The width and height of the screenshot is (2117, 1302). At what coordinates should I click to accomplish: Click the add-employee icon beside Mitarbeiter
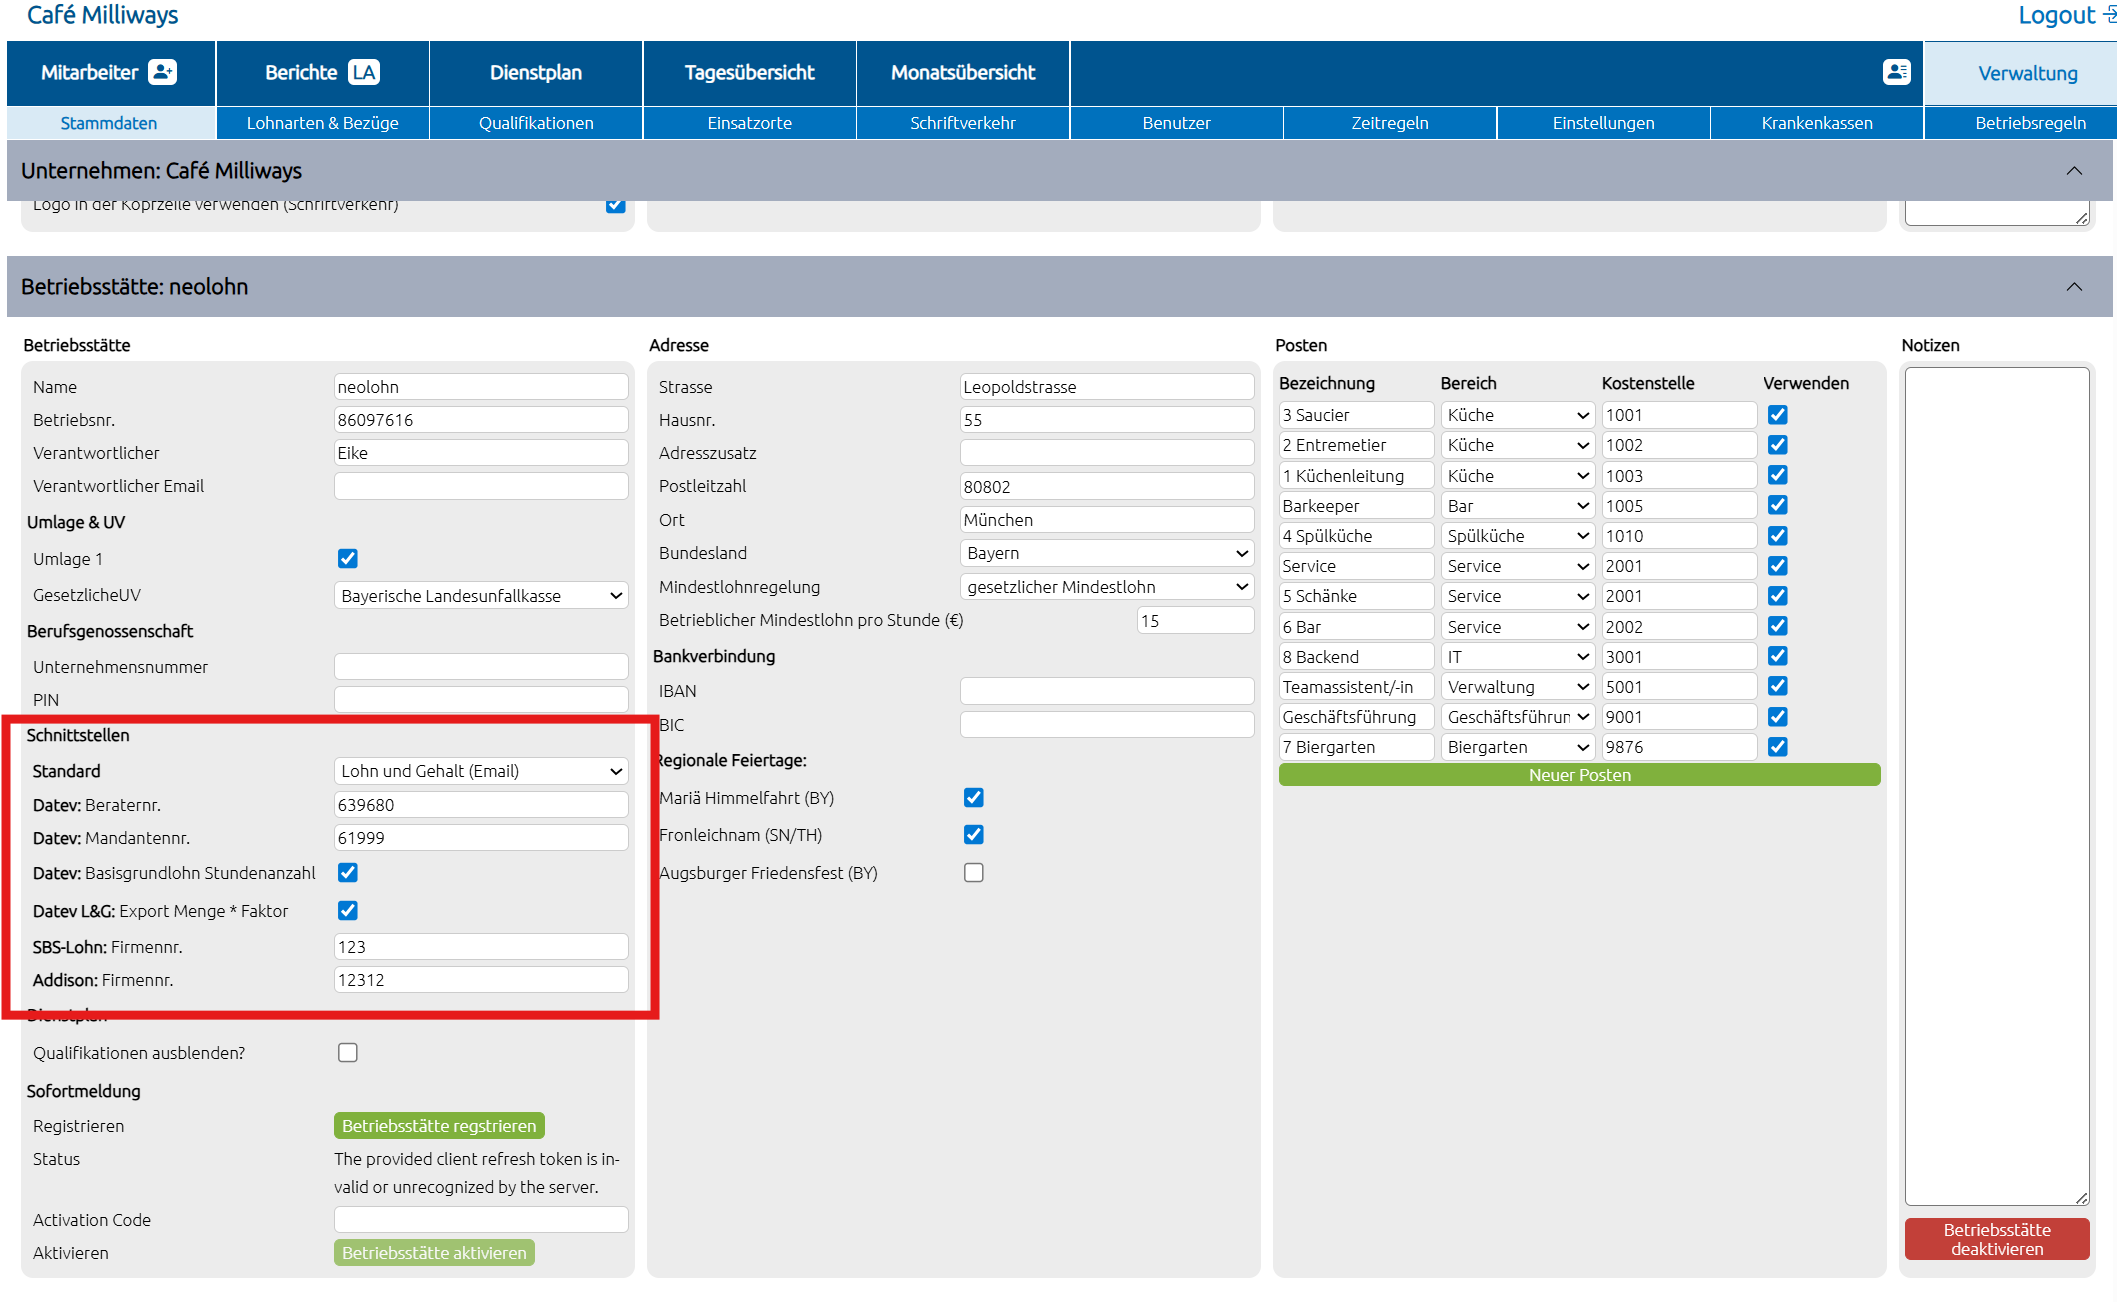click(x=162, y=72)
